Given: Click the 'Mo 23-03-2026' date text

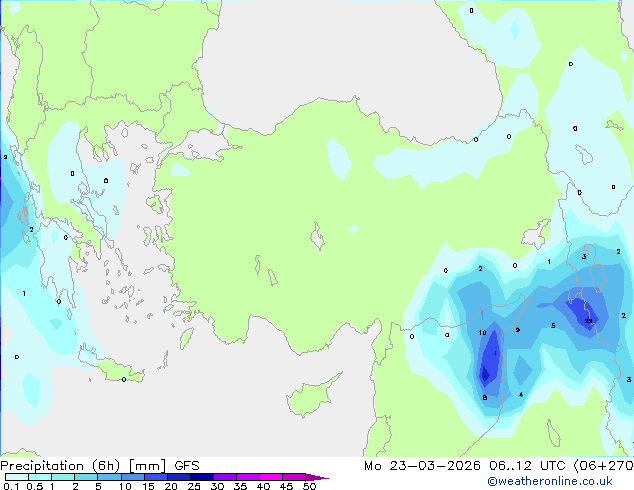Looking at the screenshot, I should tap(423, 466).
